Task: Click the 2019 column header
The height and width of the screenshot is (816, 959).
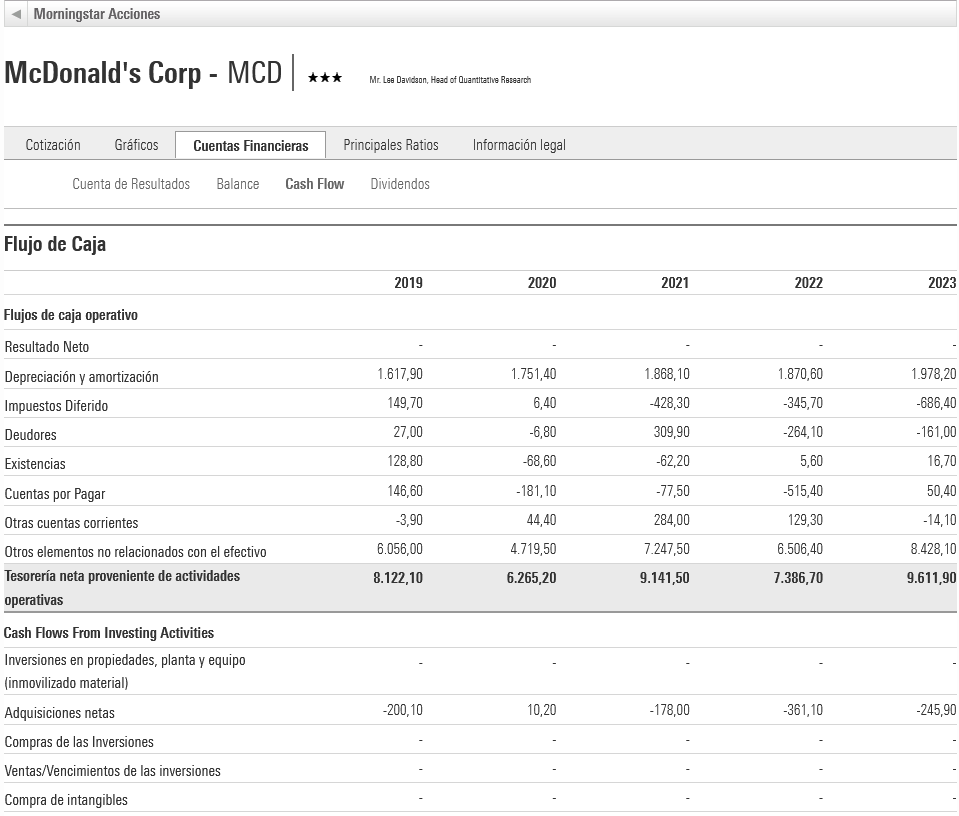Action: (408, 283)
